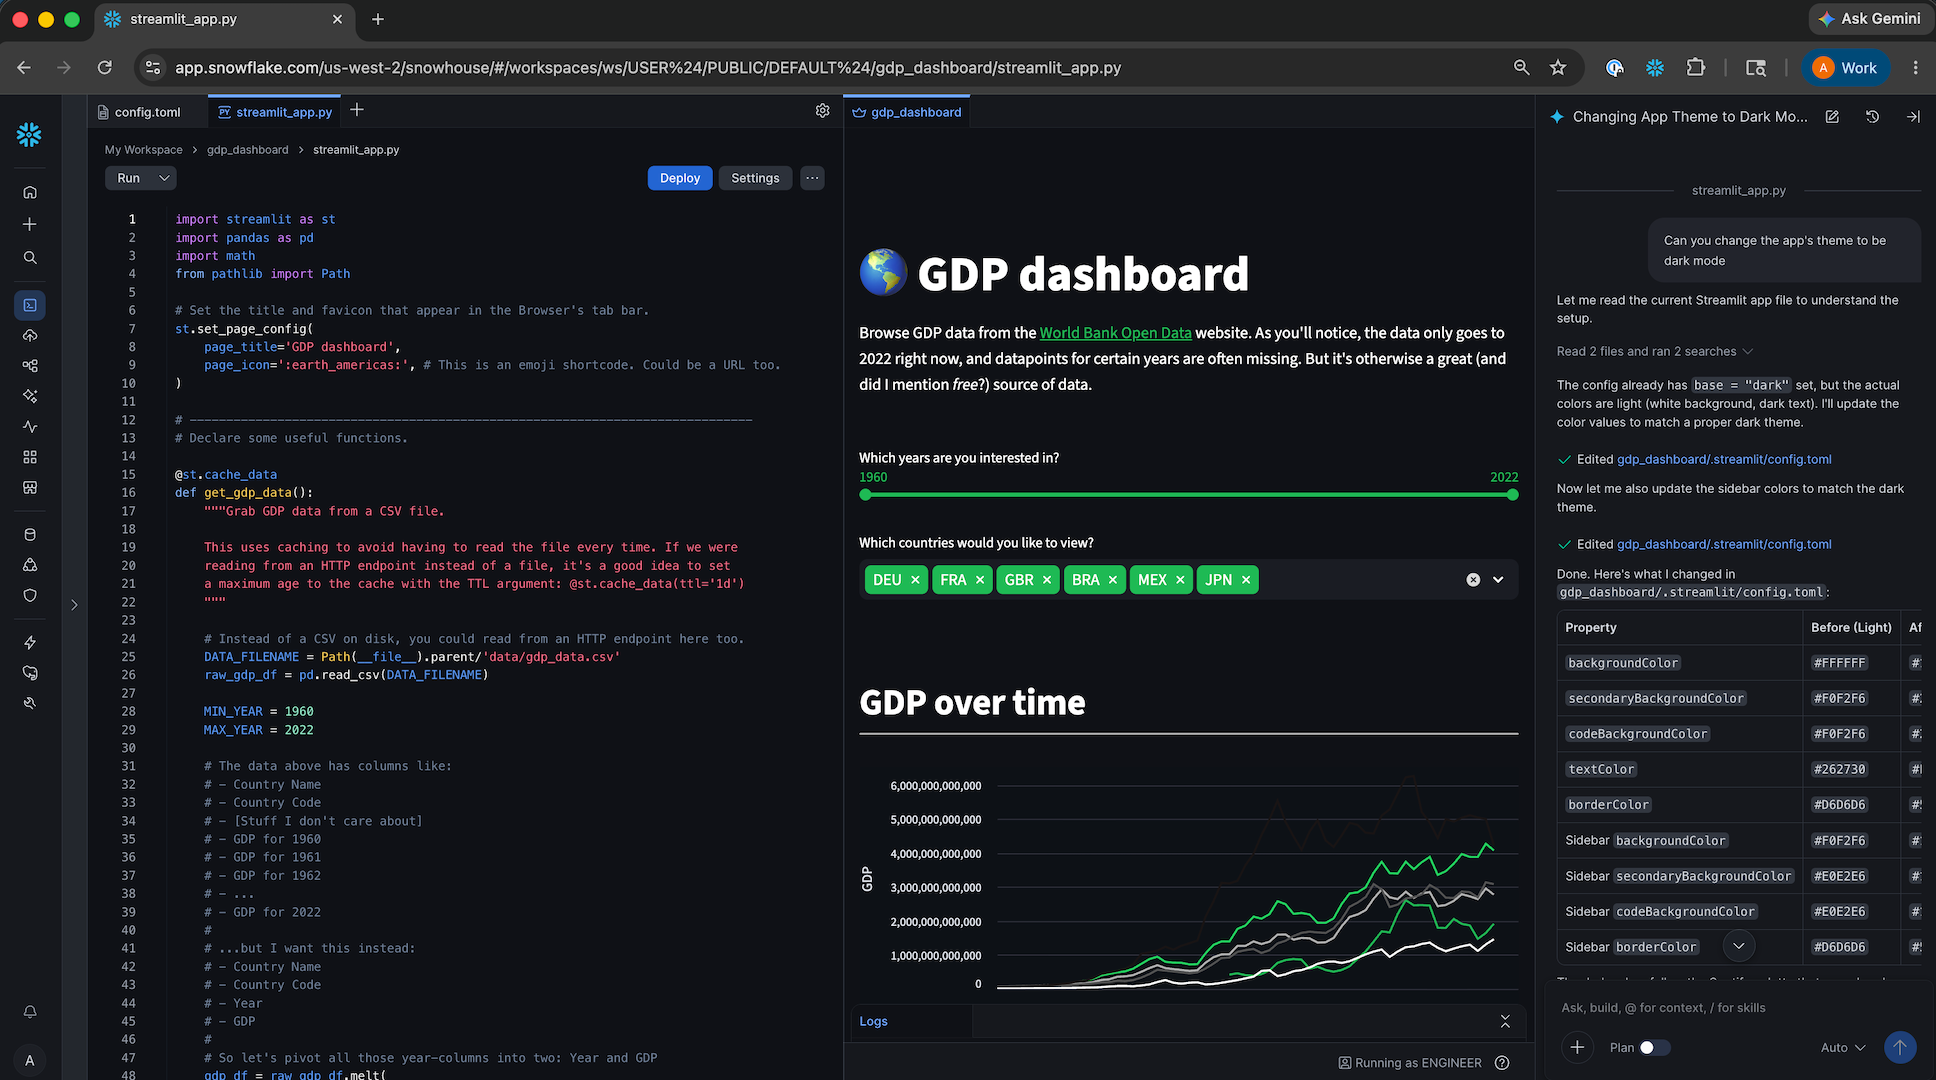Open the Logs tab

click(x=873, y=1021)
